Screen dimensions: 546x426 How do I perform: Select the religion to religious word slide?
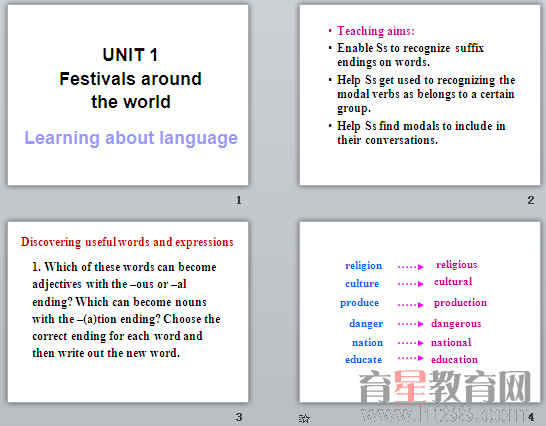pos(420,312)
